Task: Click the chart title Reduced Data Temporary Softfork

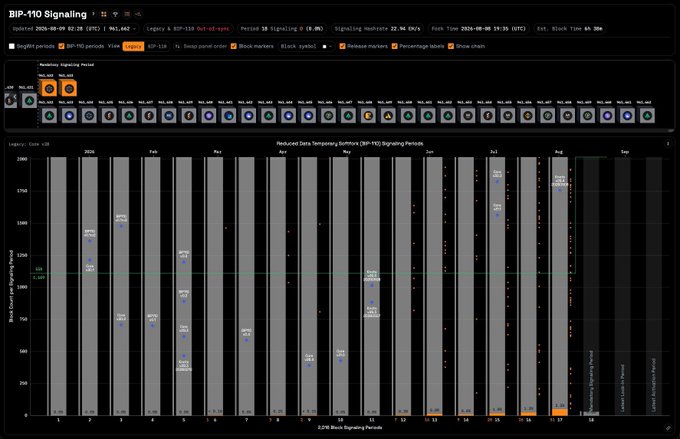Action: (350, 144)
